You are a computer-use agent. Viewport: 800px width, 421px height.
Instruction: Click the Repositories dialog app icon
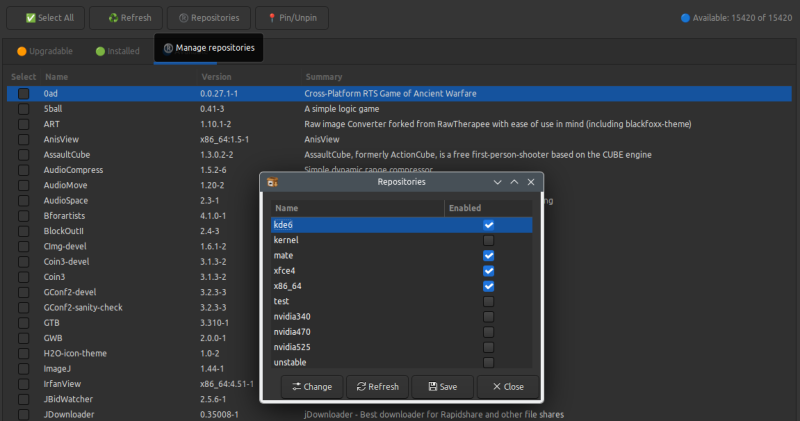272,182
